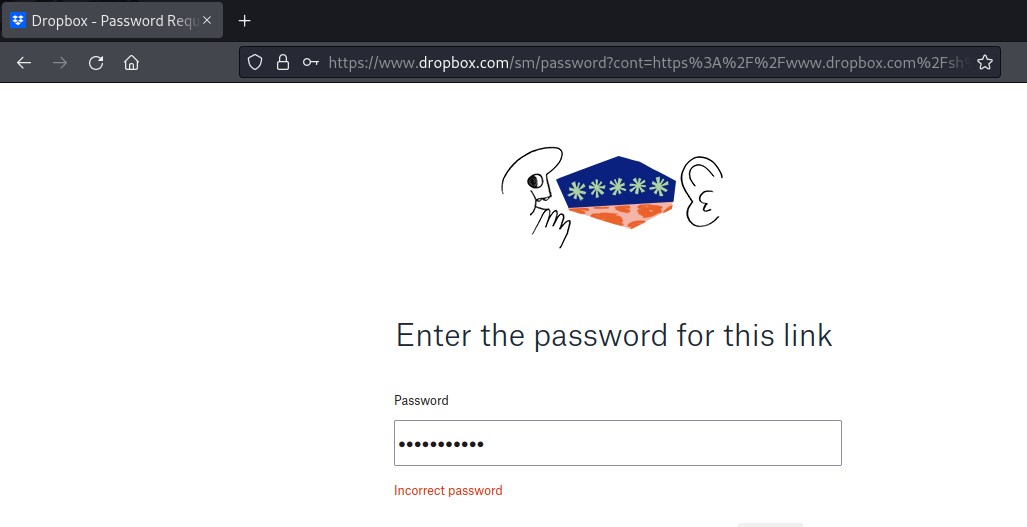
Task: Click the "Enter the password for this link" heading
Action: tap(614, 336)
